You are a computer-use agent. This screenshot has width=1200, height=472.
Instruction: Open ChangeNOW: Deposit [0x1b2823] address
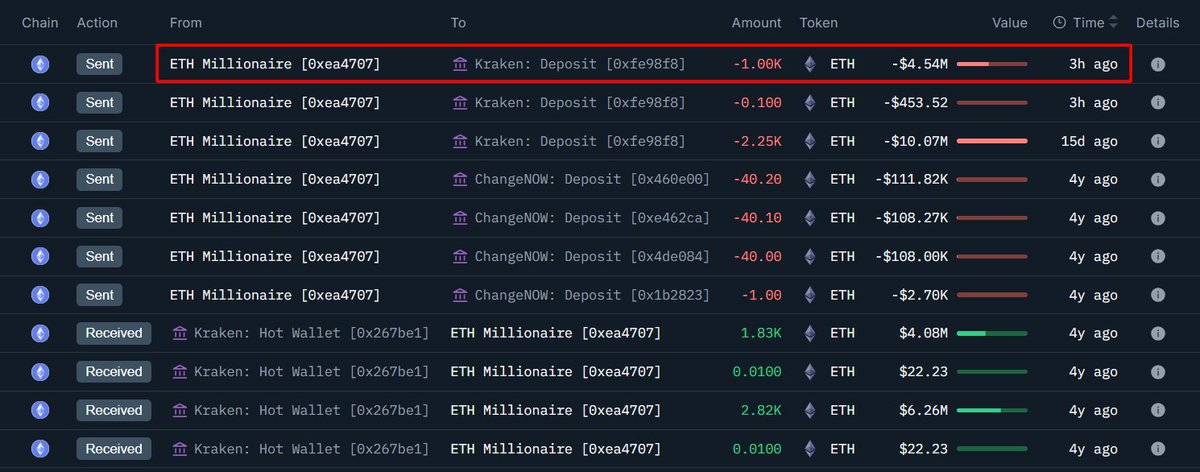click(592, 295)
